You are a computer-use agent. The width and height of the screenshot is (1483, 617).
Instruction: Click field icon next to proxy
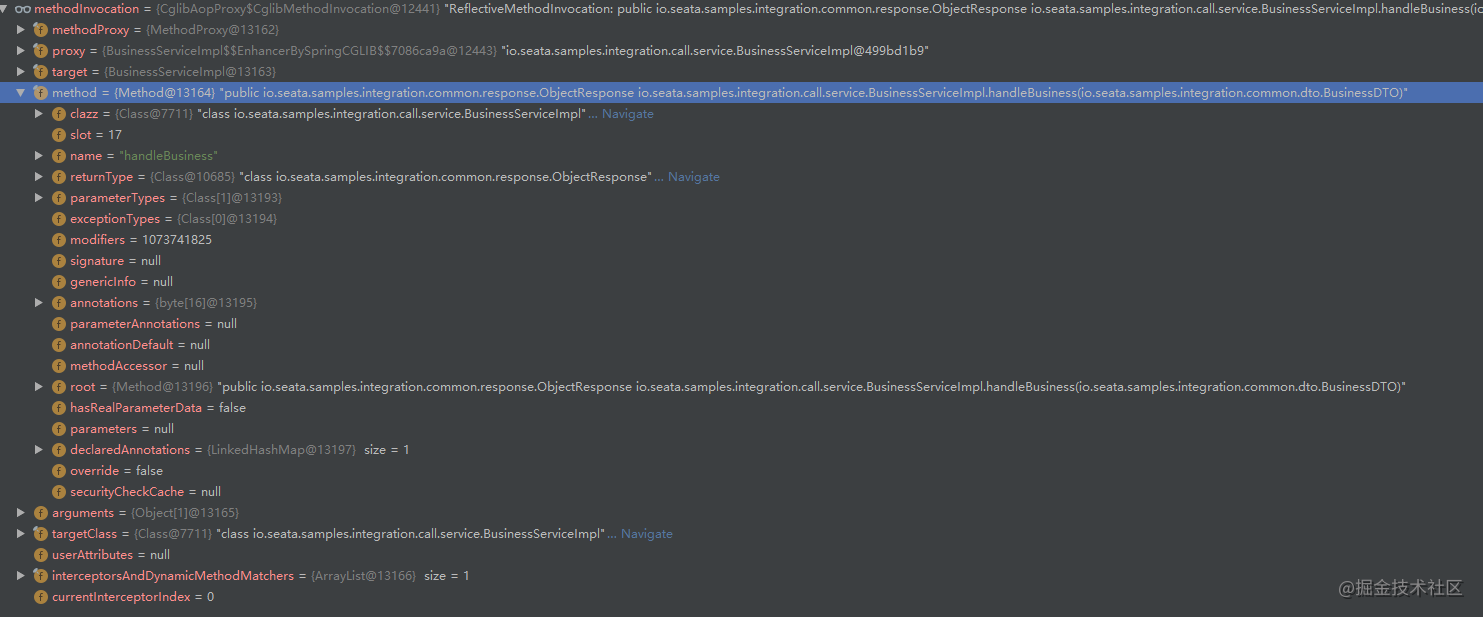point(40,50)
